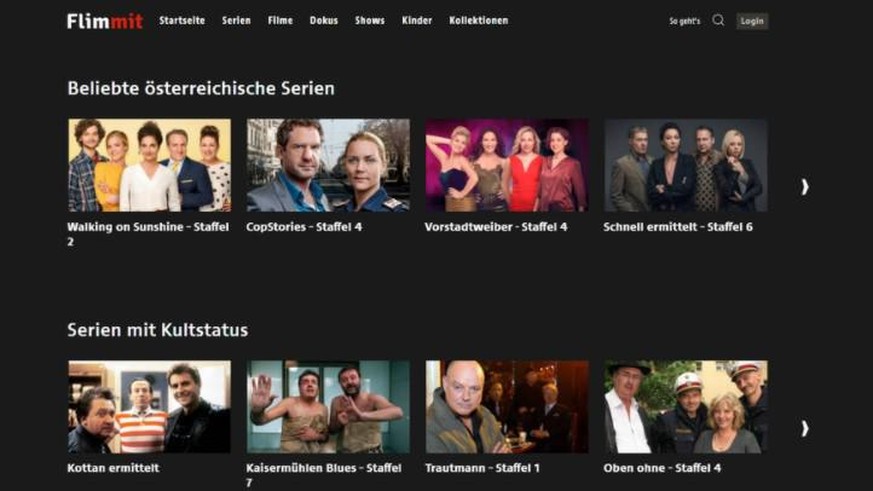
Task: Click the Flimmit logo
Action: click(x=105, y=21)
